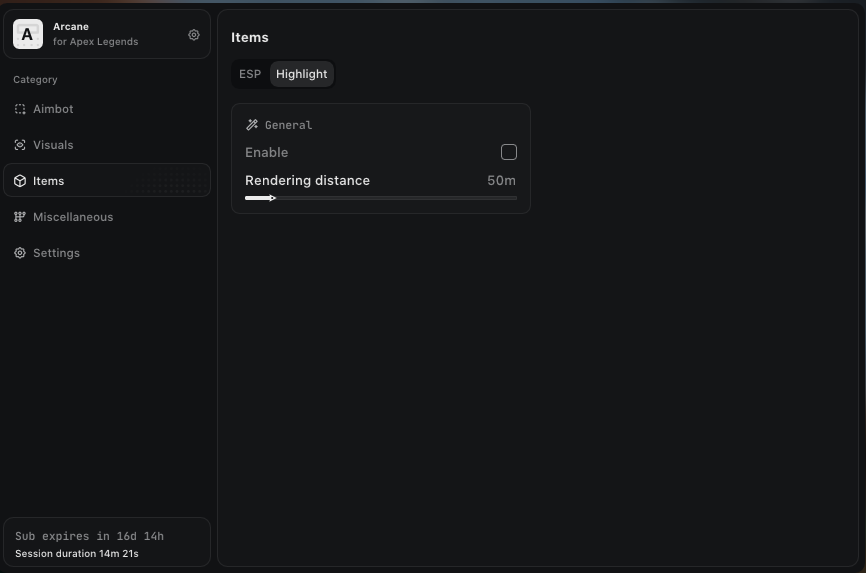
Task: Select the Aimbot crosshair icon
Action: [20, 109]
